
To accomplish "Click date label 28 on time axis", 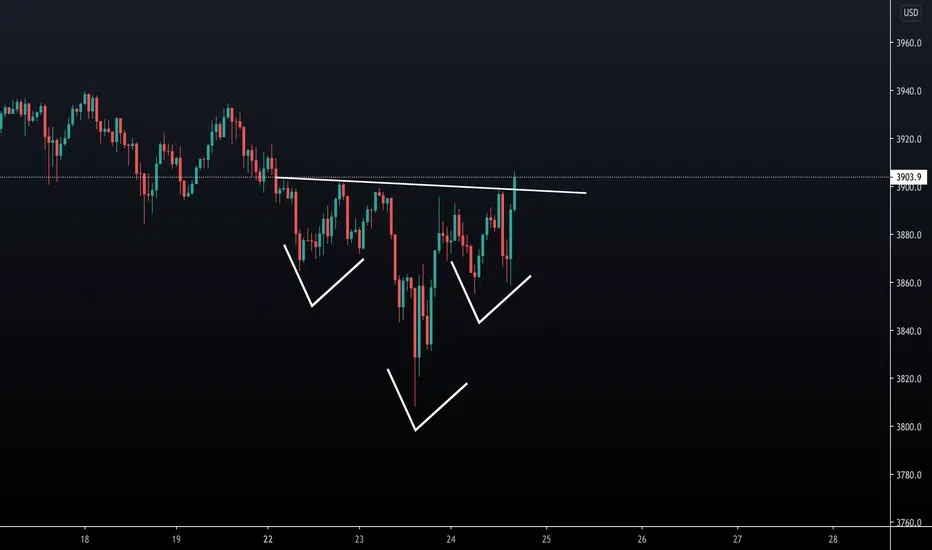I will 833,539.
